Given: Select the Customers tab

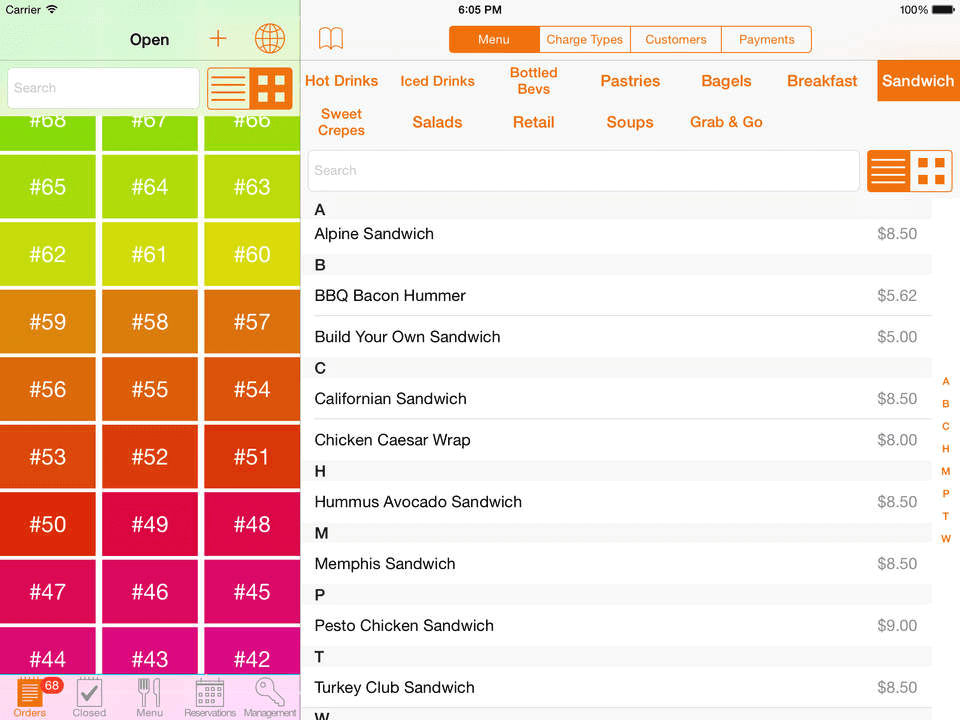Looking at the screenshot, I should 676,39.
